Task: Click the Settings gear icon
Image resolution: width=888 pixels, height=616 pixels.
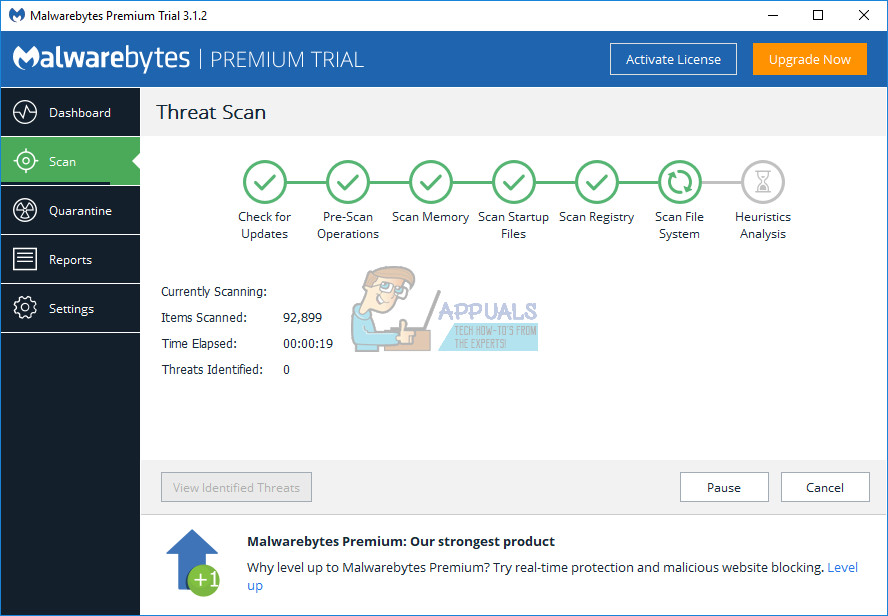Action: (x=25, y=308)
